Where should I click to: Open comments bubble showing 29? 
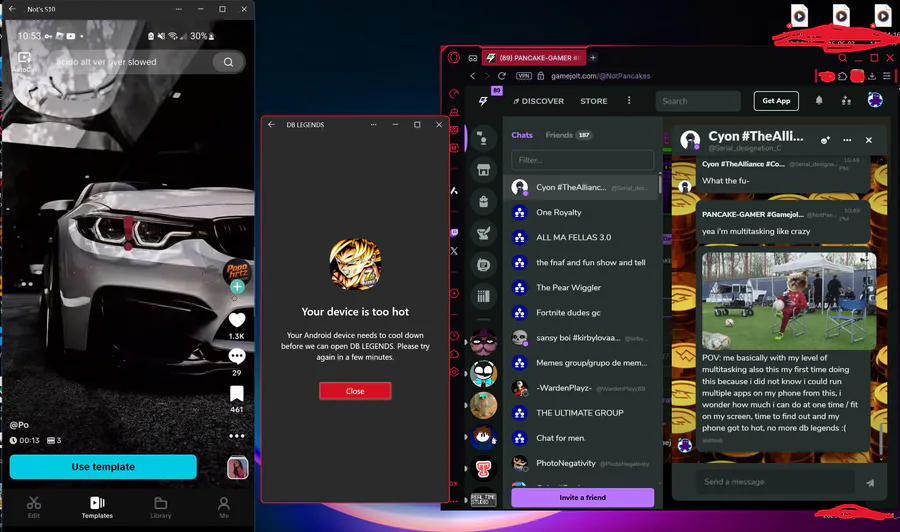pyautogui.click(x=236, y=356)
